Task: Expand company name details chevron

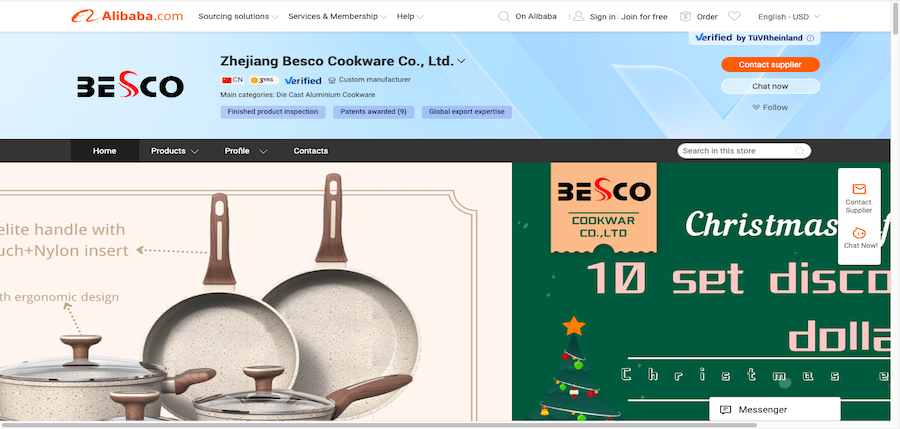Action: click(x=461, y=61)
